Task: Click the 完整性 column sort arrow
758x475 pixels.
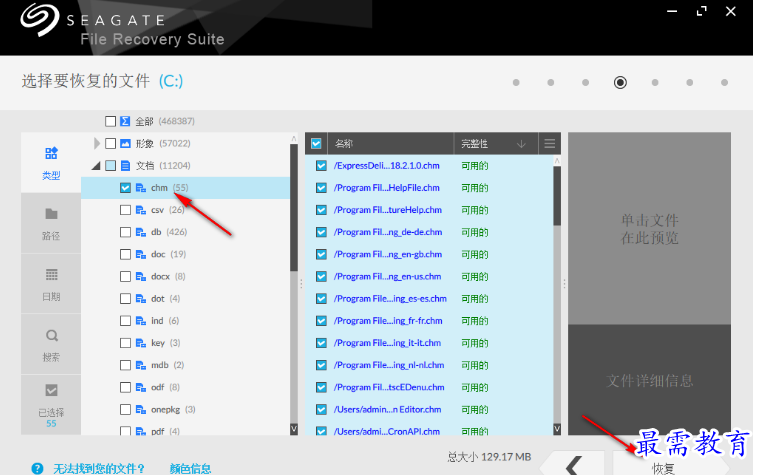Action: (521, 144)
